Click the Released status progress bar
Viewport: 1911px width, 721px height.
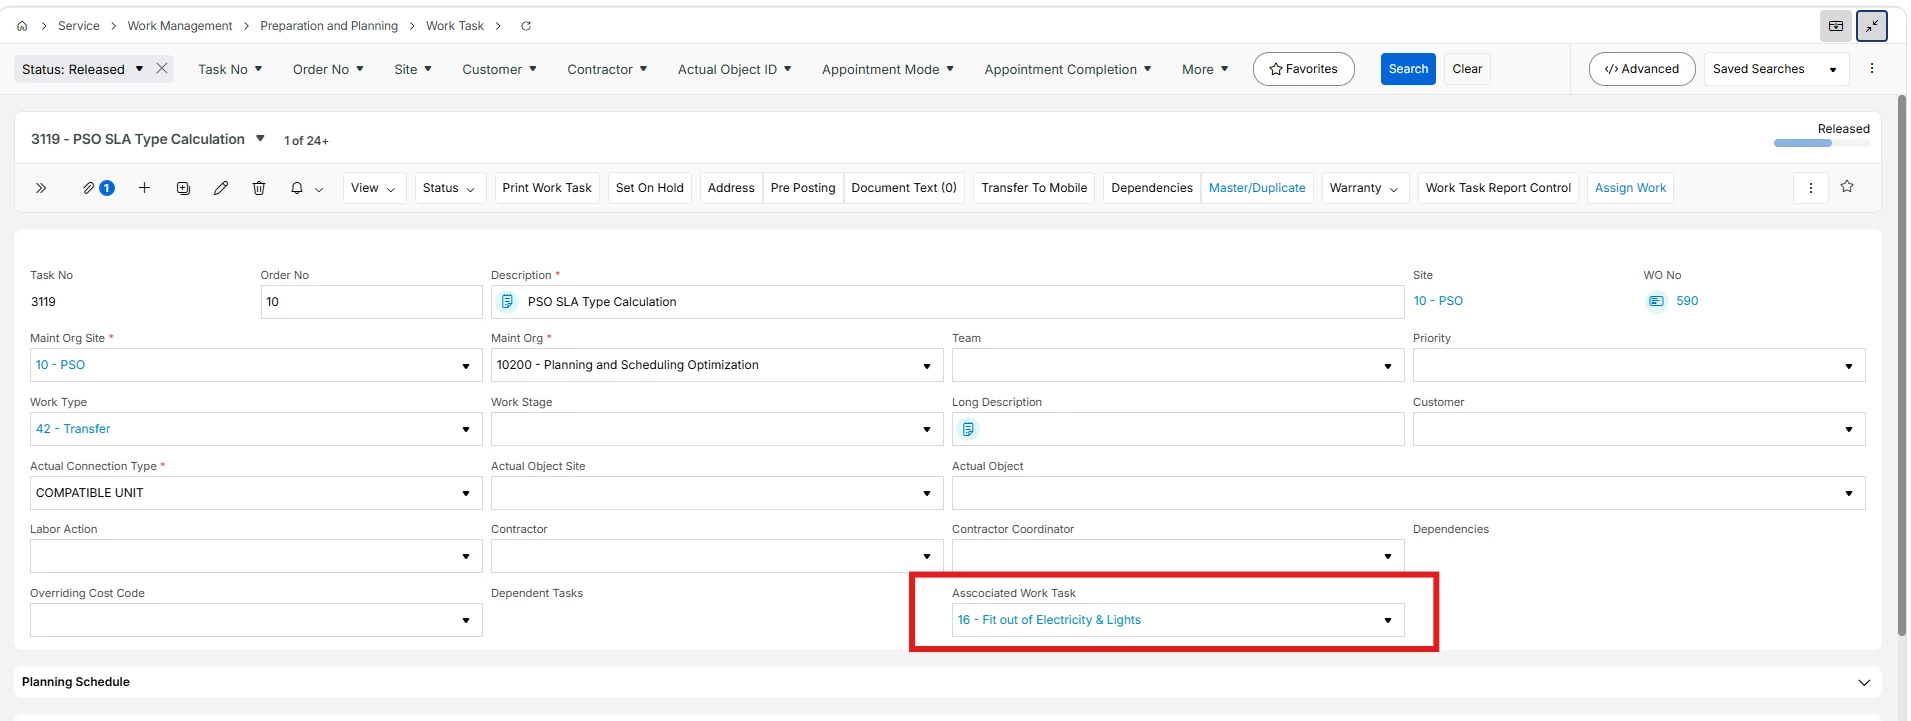[x=1821, y=143]
